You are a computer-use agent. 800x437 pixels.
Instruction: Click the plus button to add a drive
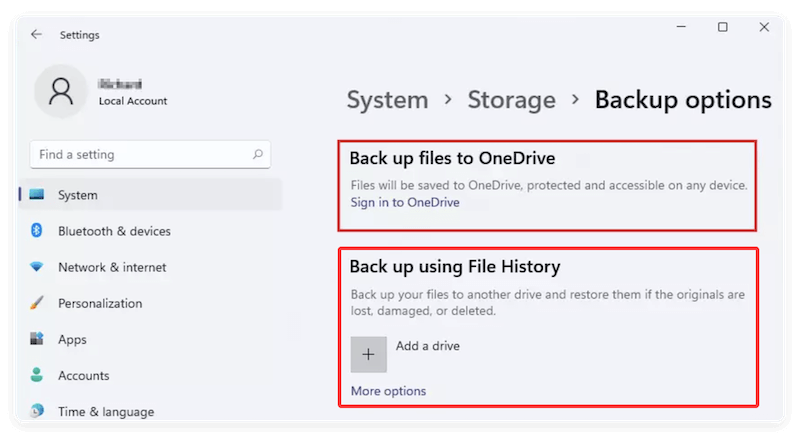368,354
